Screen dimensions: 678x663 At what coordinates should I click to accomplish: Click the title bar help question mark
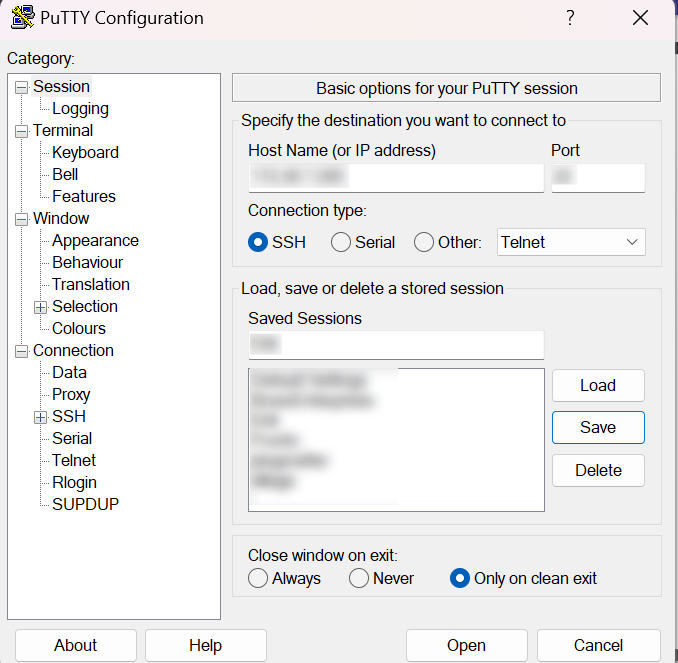click(570, 18)
